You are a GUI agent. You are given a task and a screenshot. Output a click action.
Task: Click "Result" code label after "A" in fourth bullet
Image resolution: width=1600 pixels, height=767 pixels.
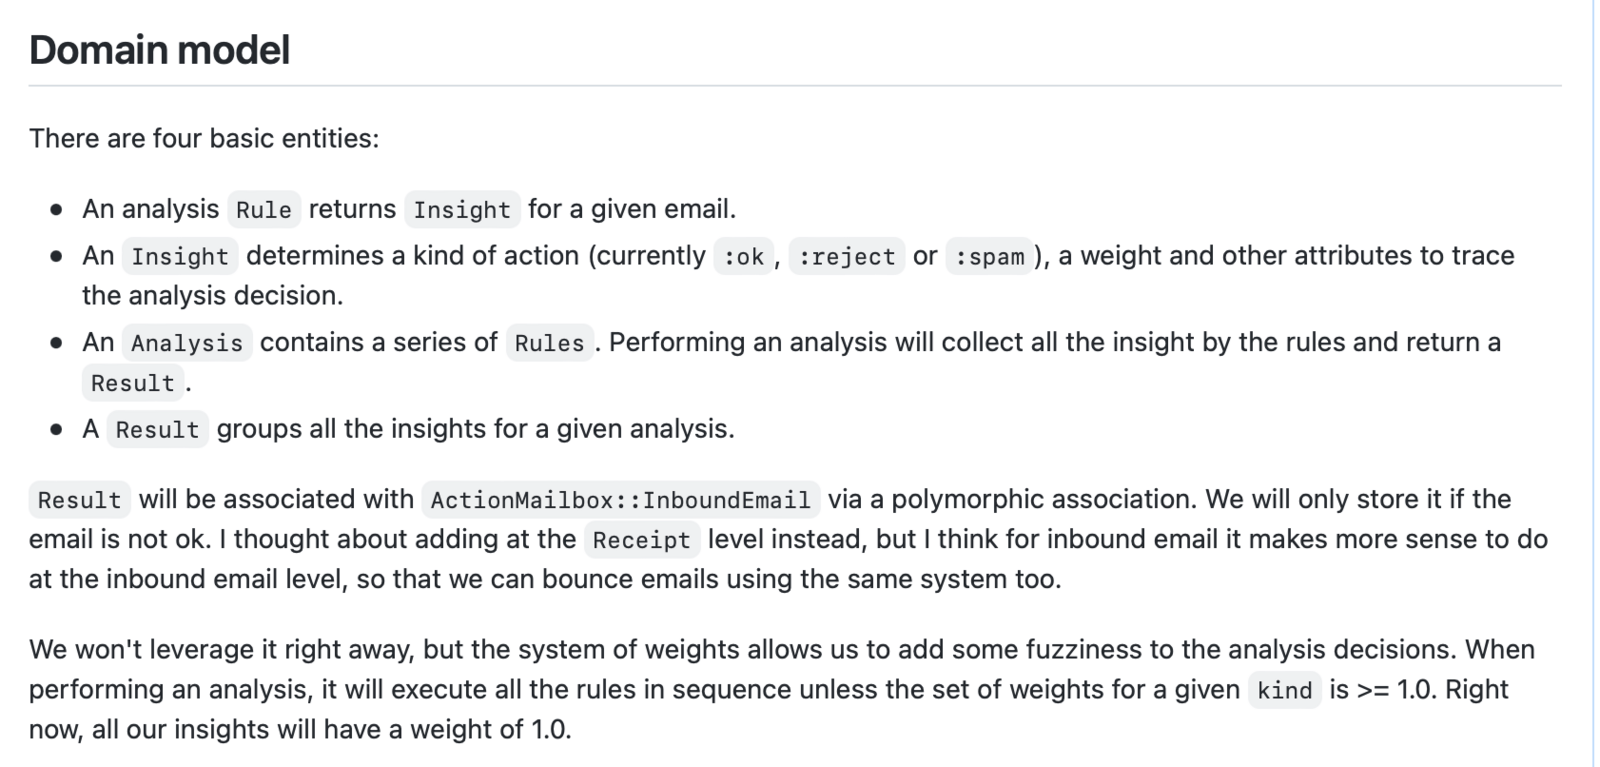coord(157,430)
